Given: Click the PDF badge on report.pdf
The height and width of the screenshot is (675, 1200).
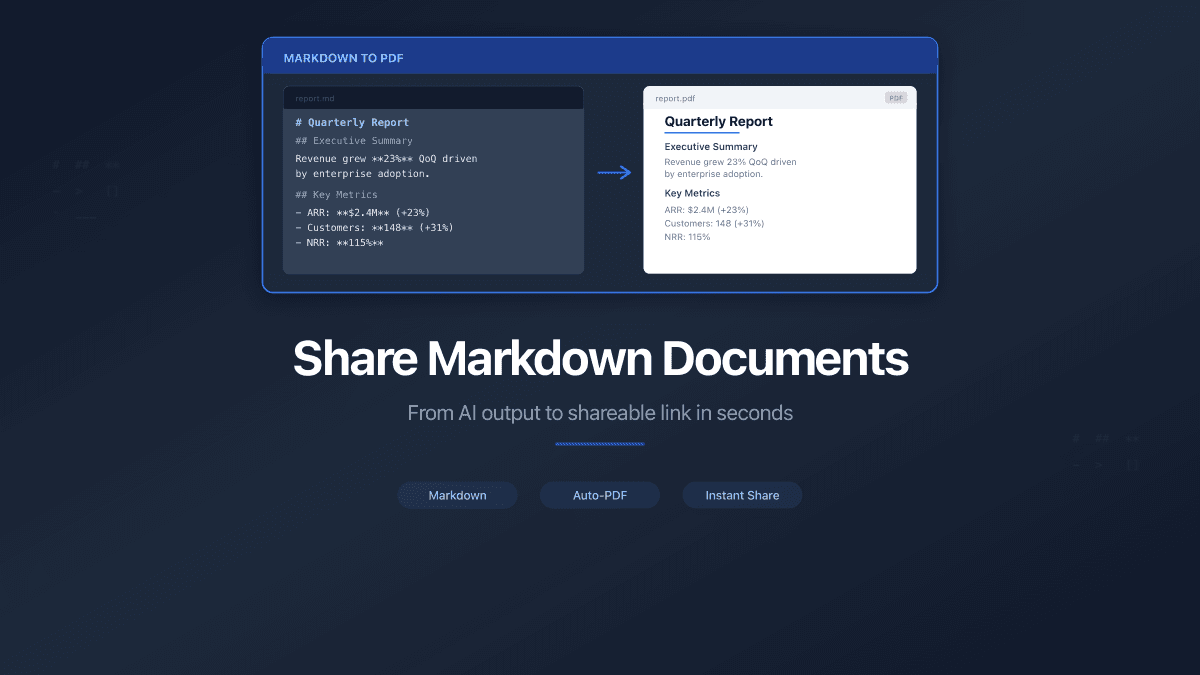Looking at the screenshot, I should [x=896, y=97].
